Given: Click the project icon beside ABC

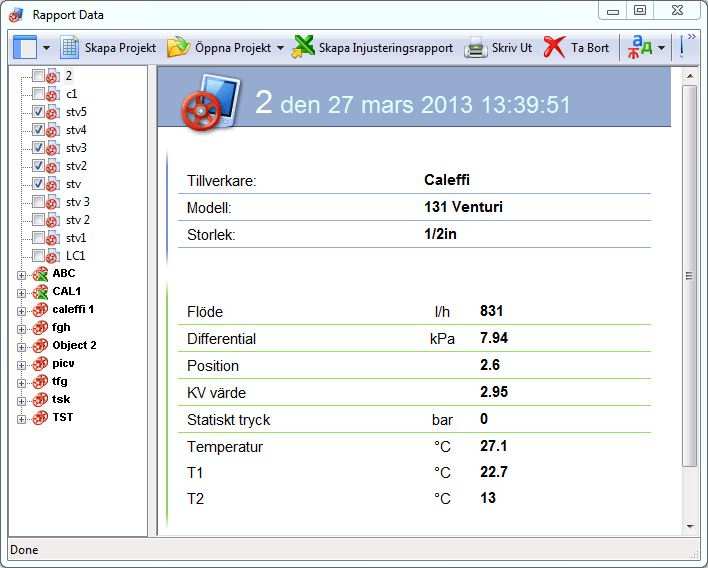Looking at the screenshot, I should click(x=40, y=274).
